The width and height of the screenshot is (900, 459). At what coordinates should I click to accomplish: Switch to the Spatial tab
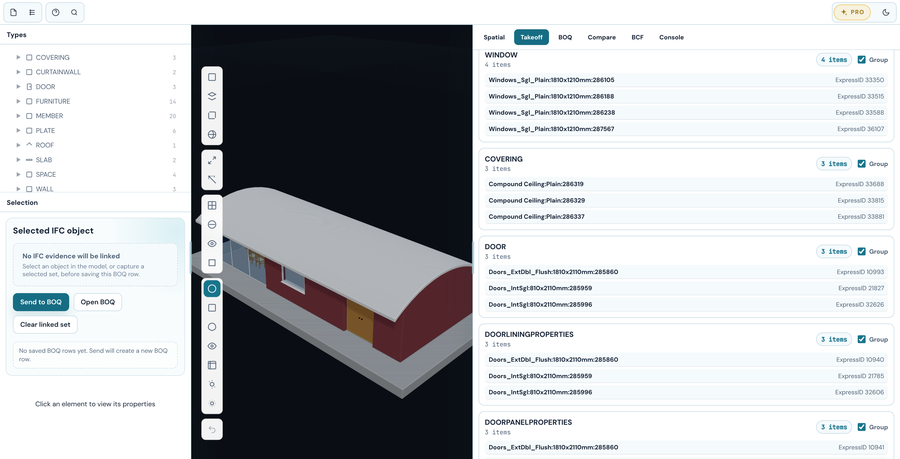494,37
